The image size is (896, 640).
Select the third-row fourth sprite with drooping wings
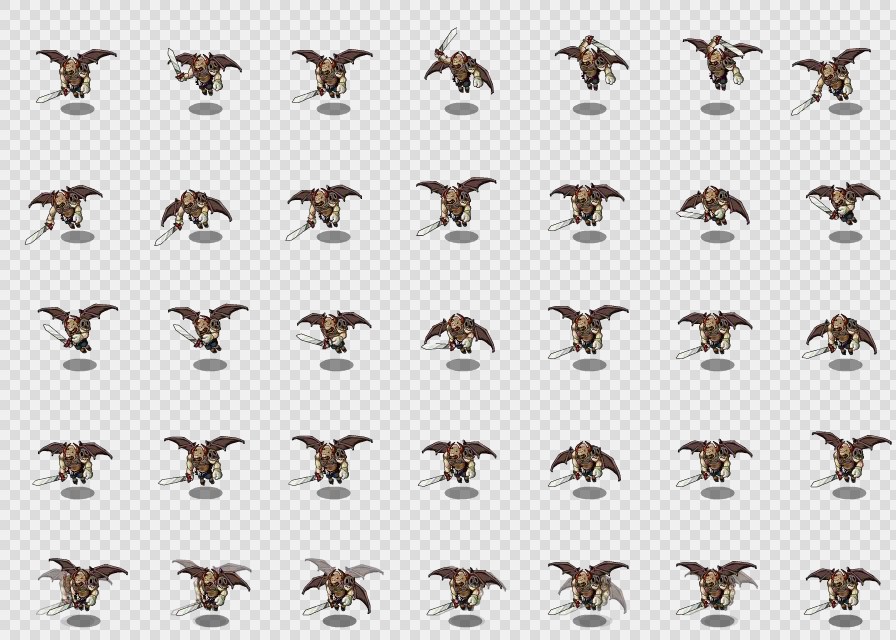(x=458, y=332)
